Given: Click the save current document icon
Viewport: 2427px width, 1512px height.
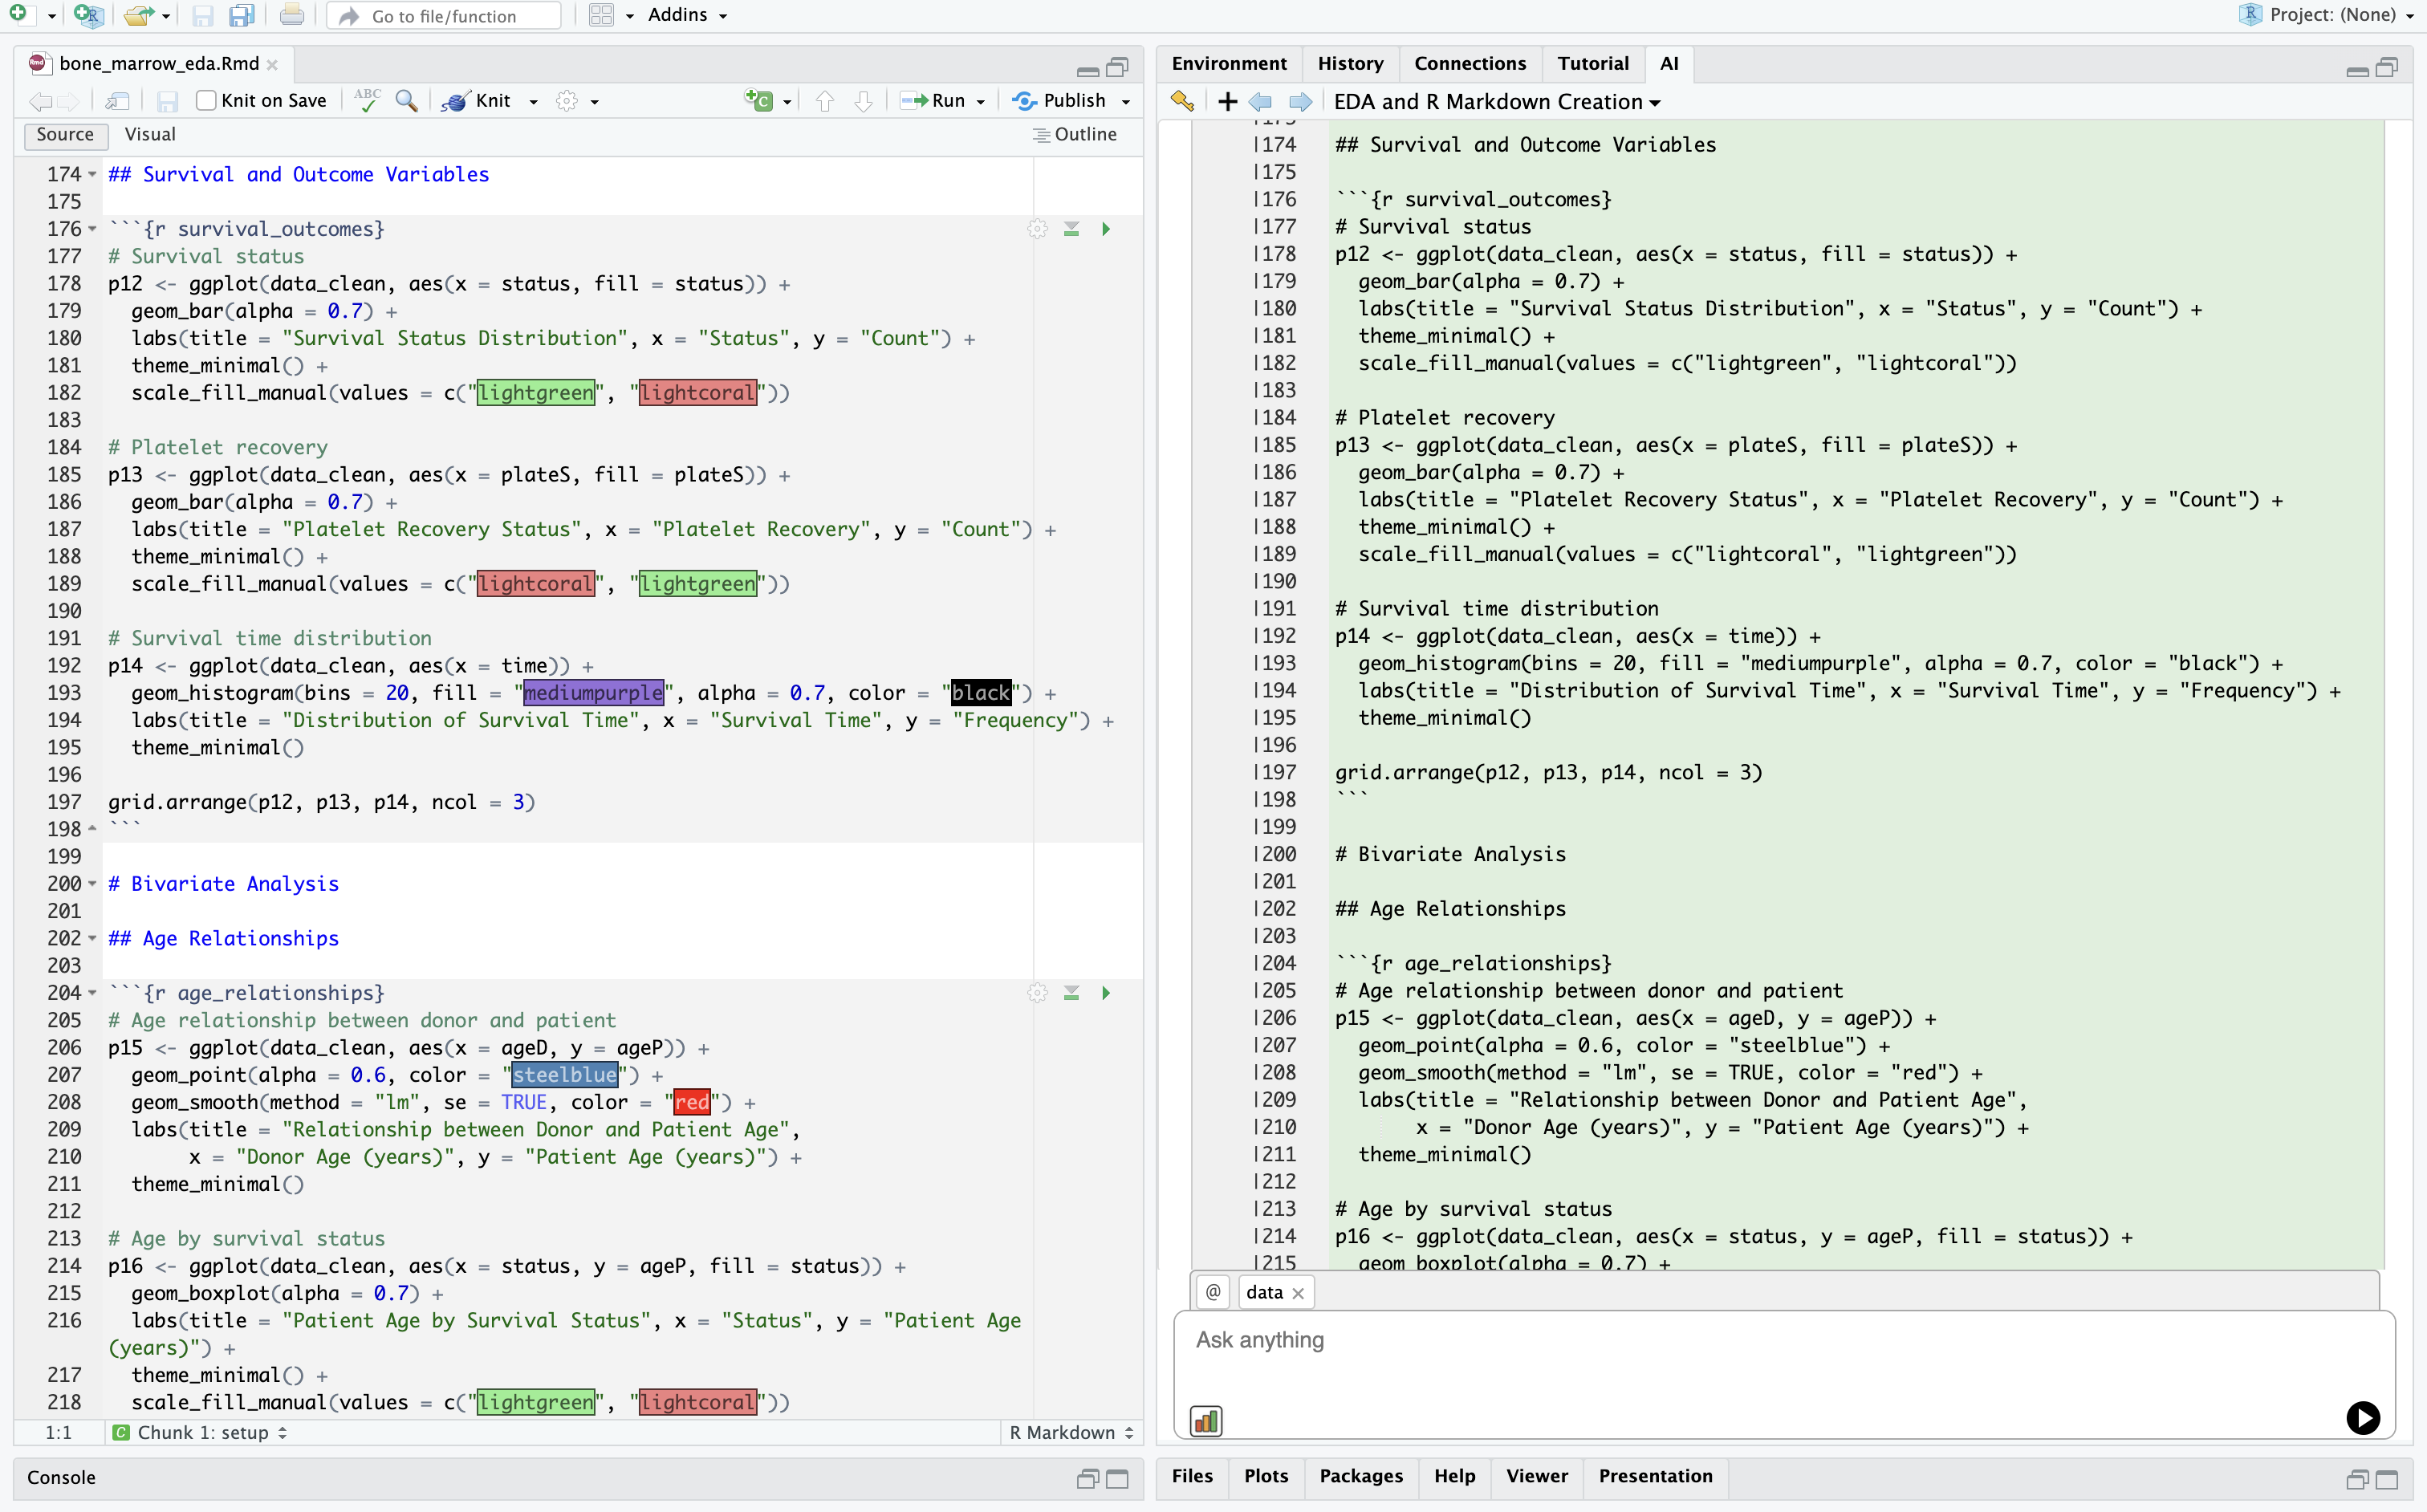Looking at the screenshot, I should coord(202,16).
